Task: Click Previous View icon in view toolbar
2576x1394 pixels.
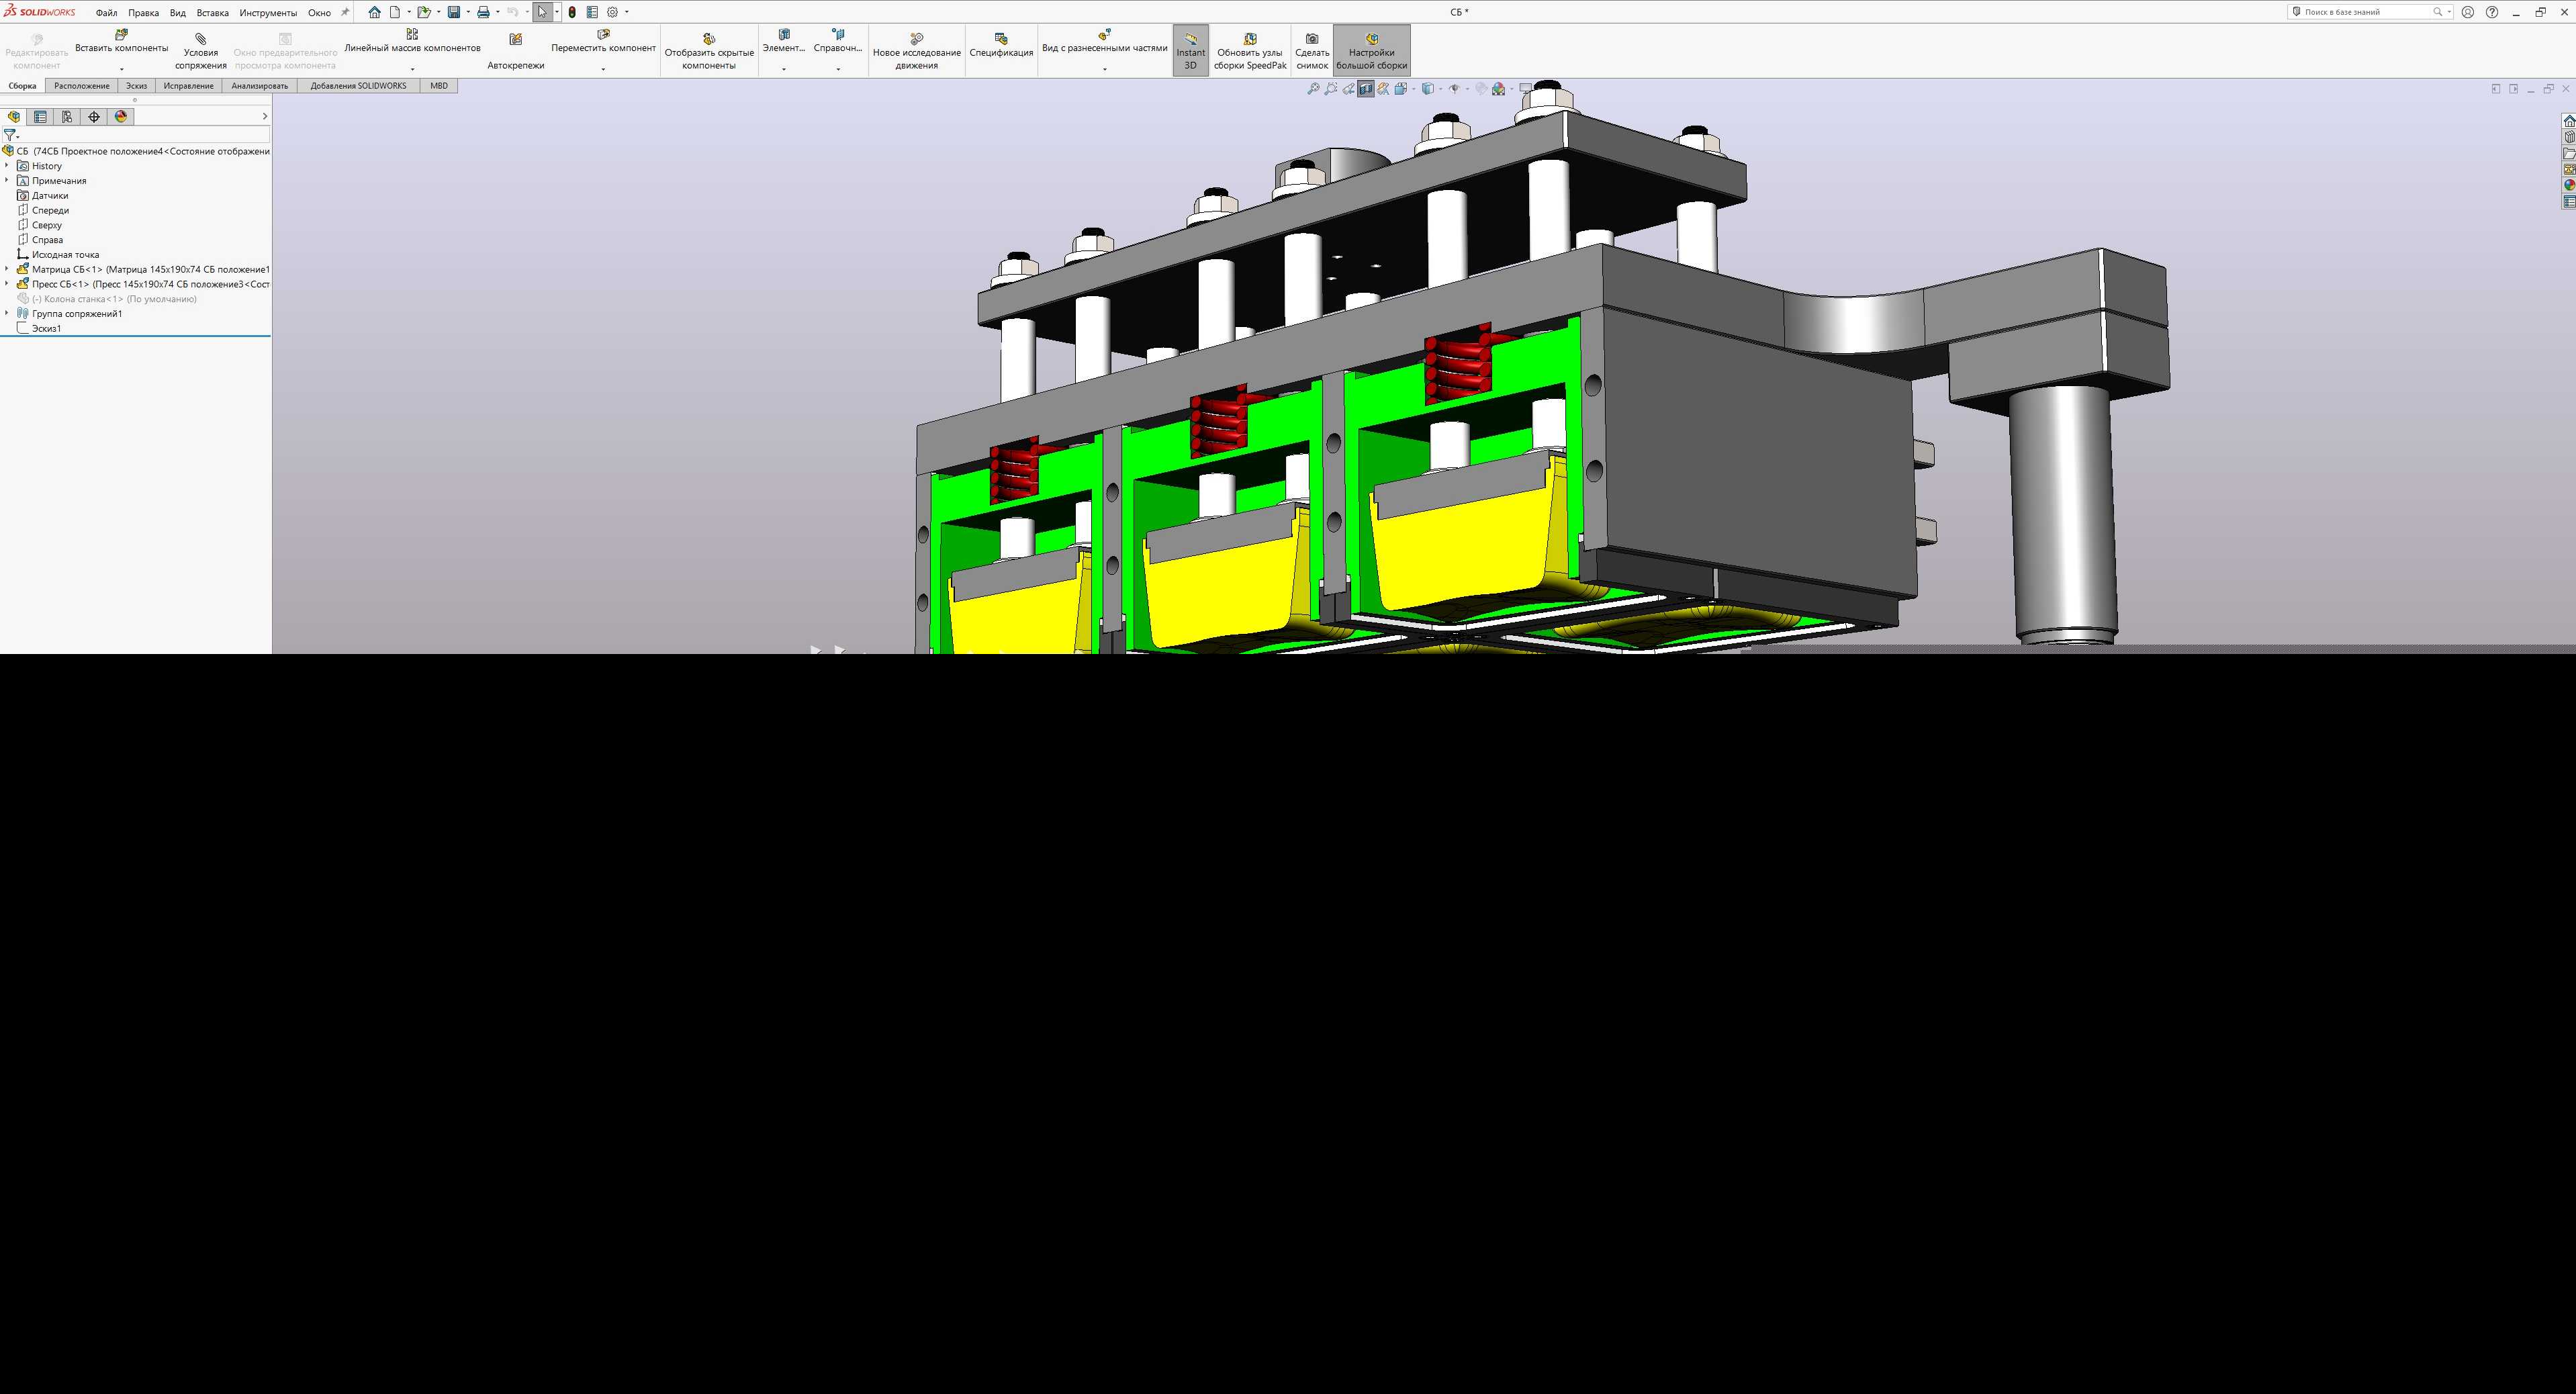Action: pos(1348,89)
